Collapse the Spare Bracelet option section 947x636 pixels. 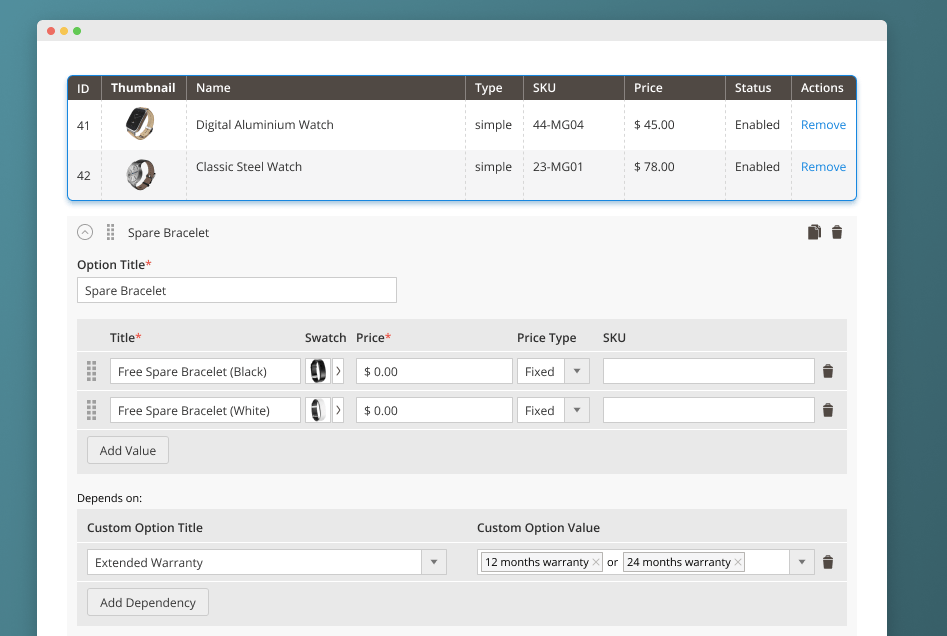tap(85, 232)
